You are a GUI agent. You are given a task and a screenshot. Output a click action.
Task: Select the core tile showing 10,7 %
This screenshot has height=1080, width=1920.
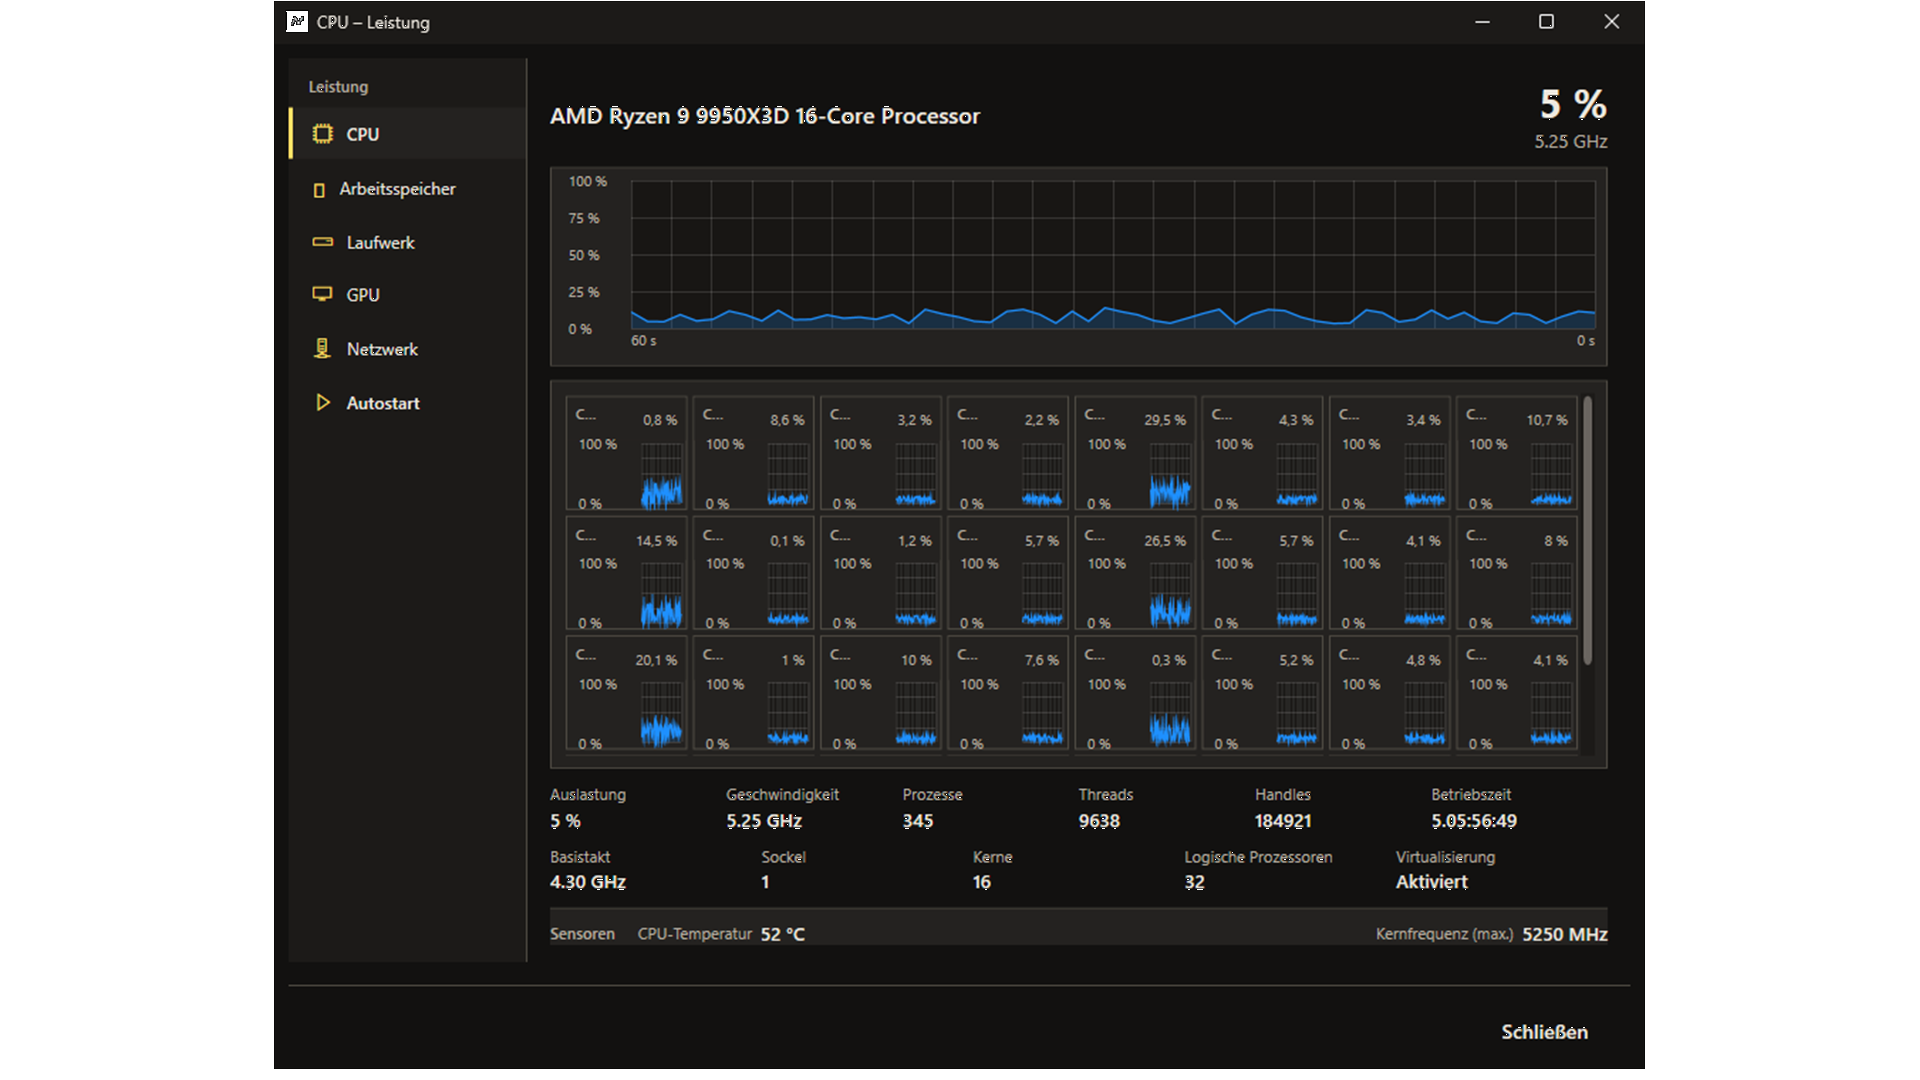[x=1517, y=455]
